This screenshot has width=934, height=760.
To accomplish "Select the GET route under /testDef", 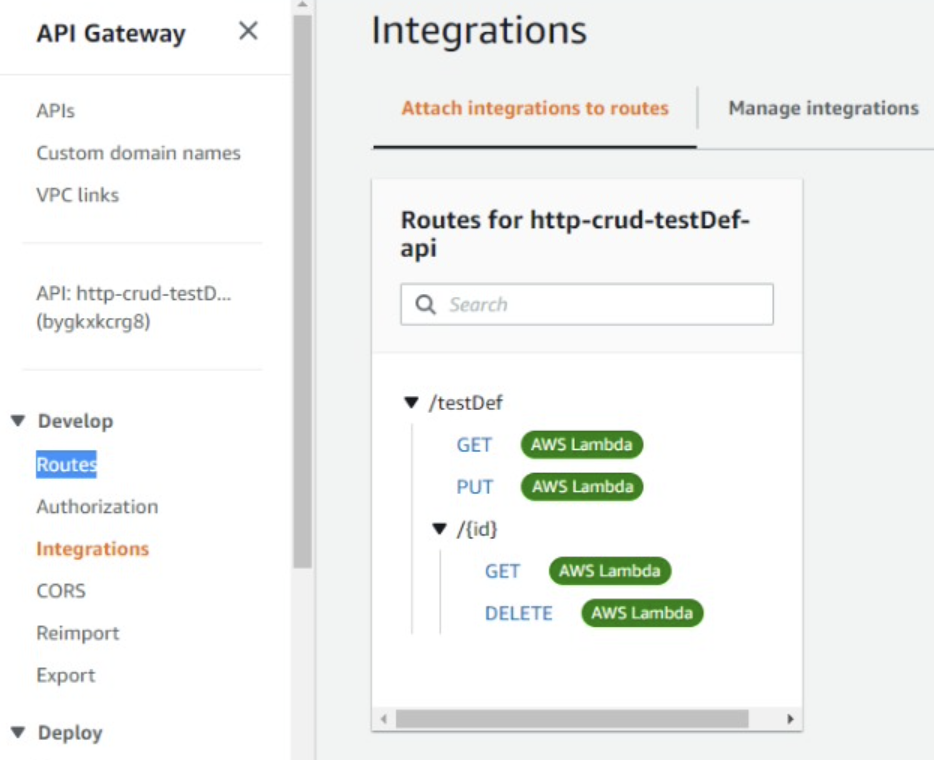I will 474,445.
